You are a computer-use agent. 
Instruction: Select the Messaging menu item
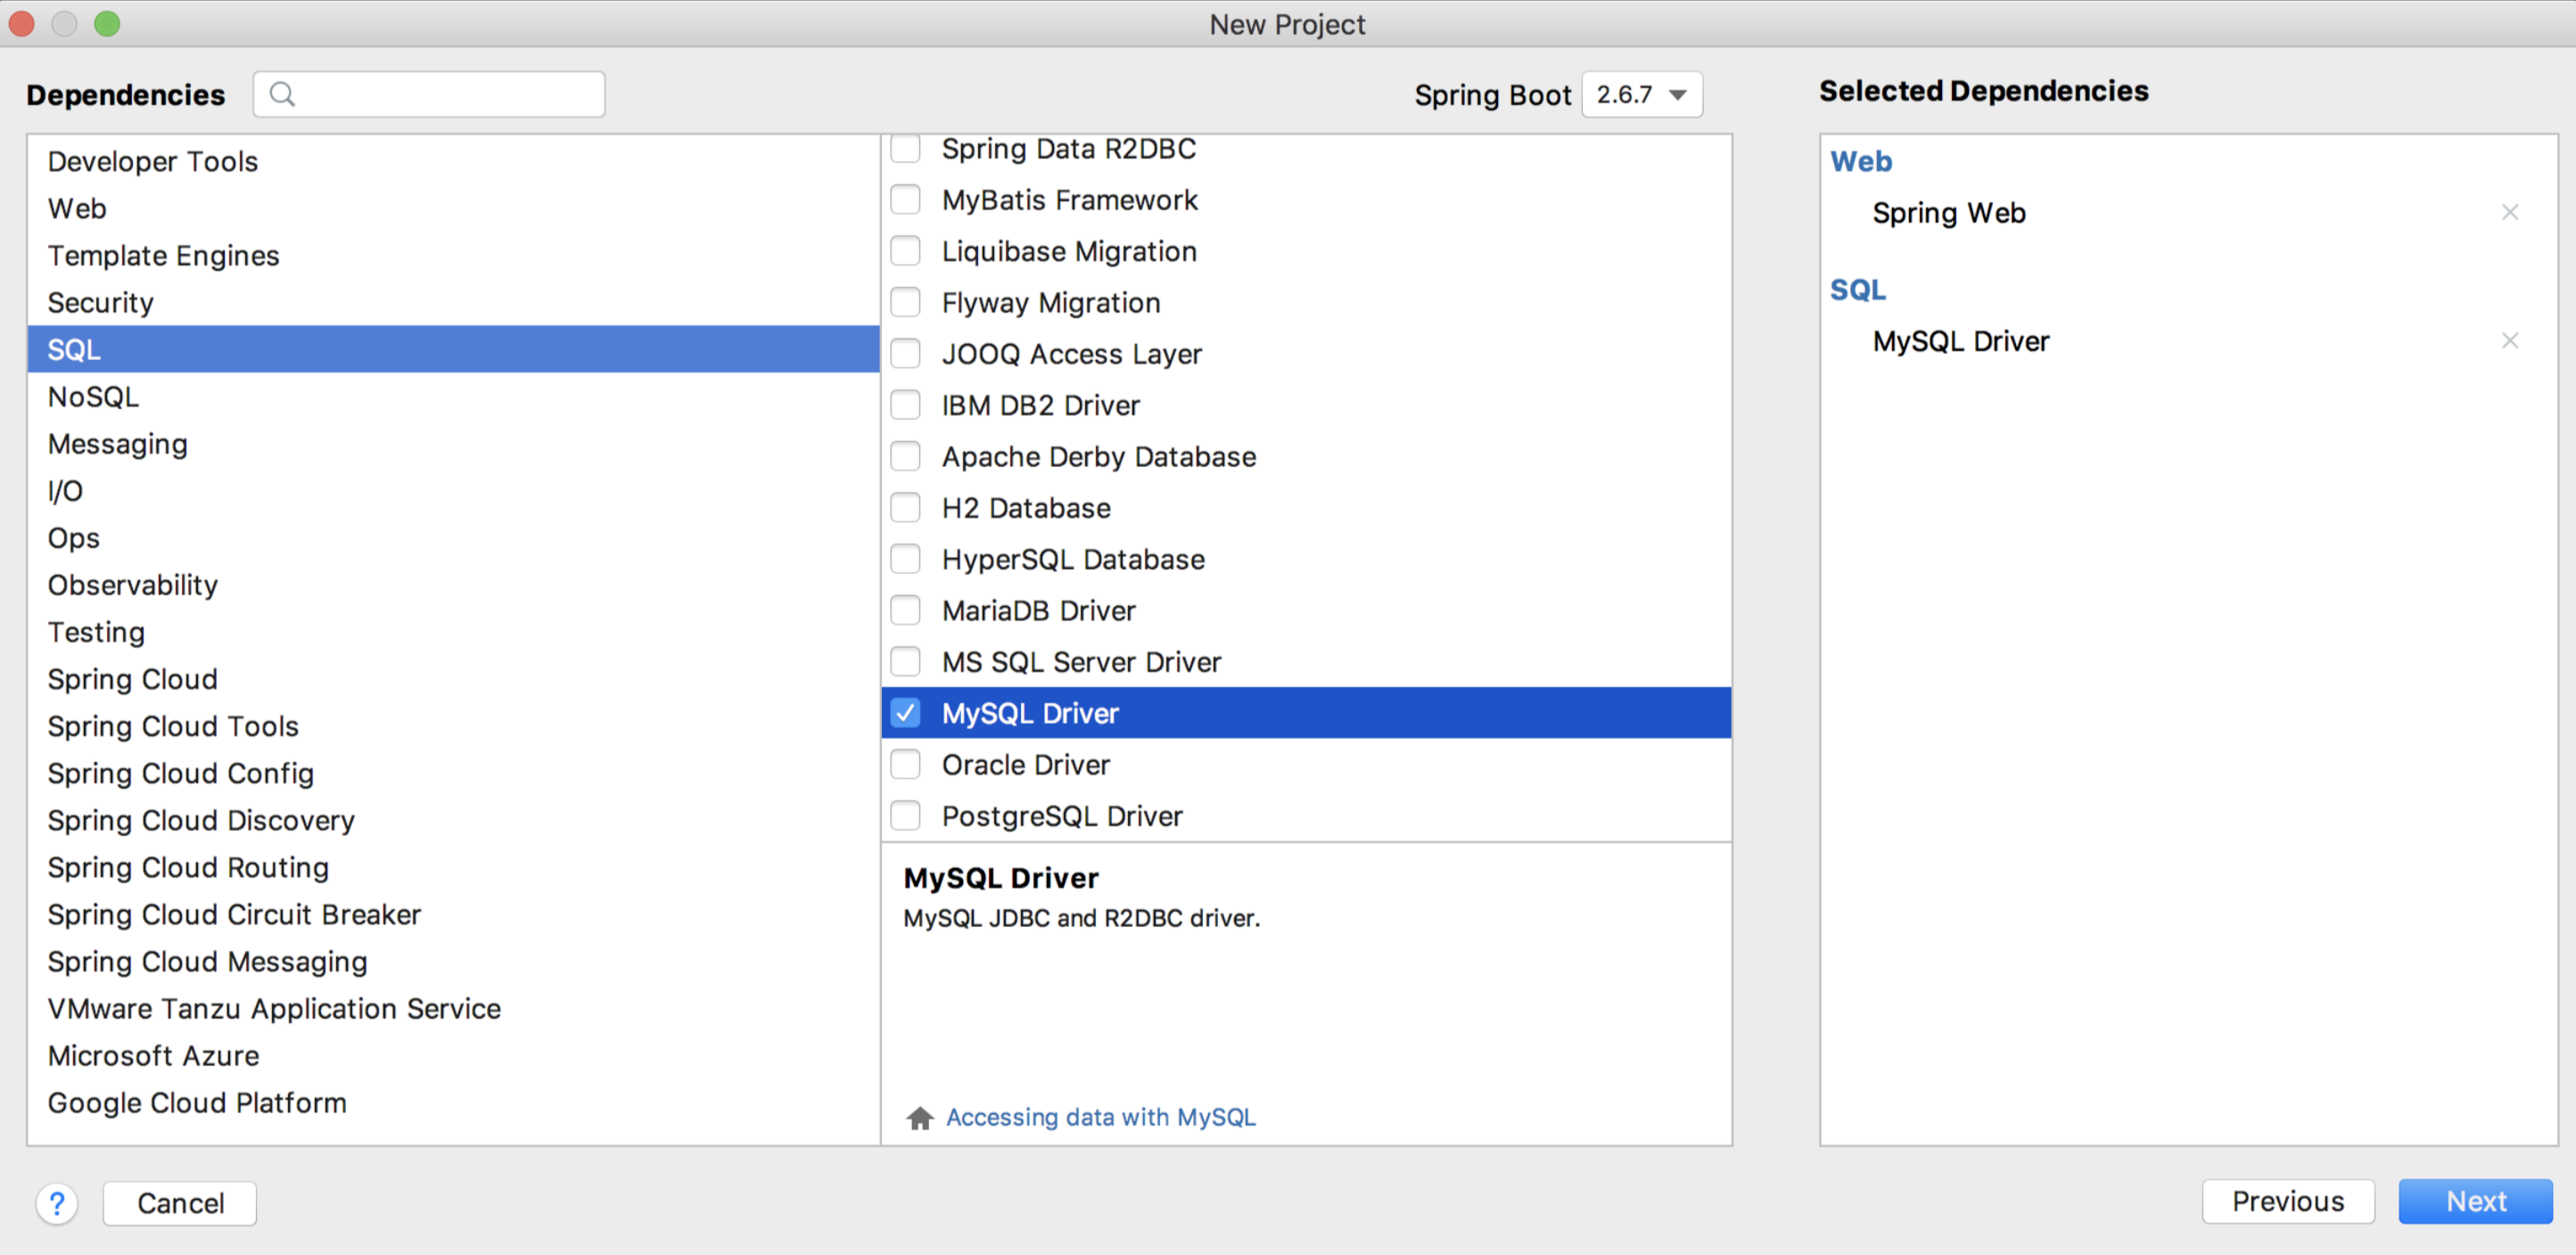click(115, 442)
